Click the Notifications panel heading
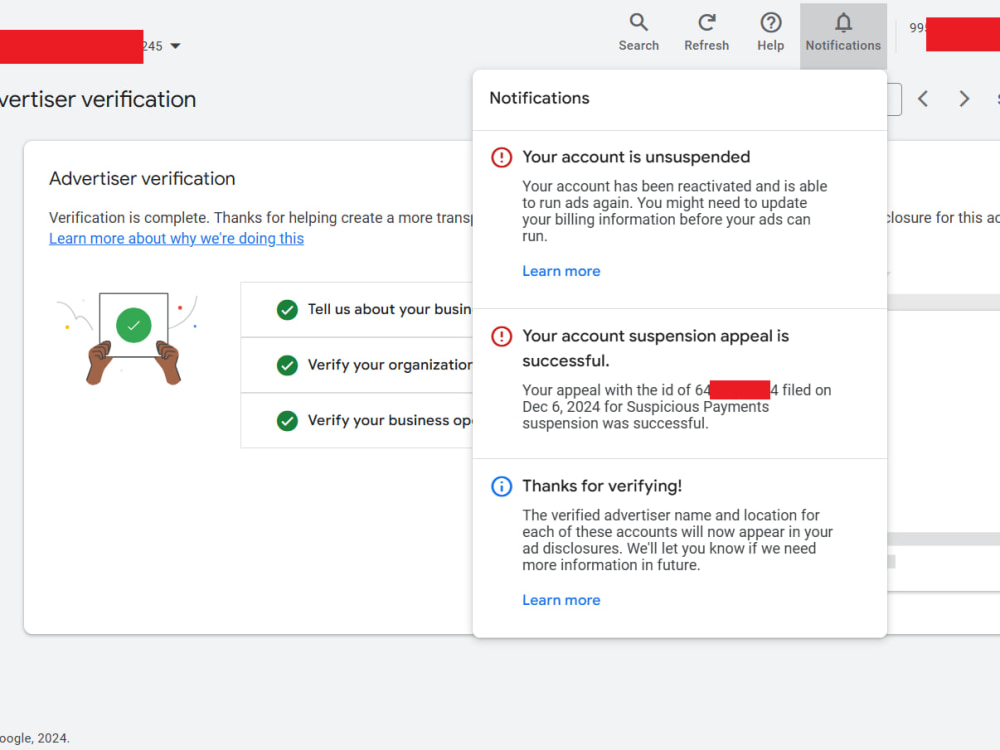 pyautogui.click(x=540, y=98)
